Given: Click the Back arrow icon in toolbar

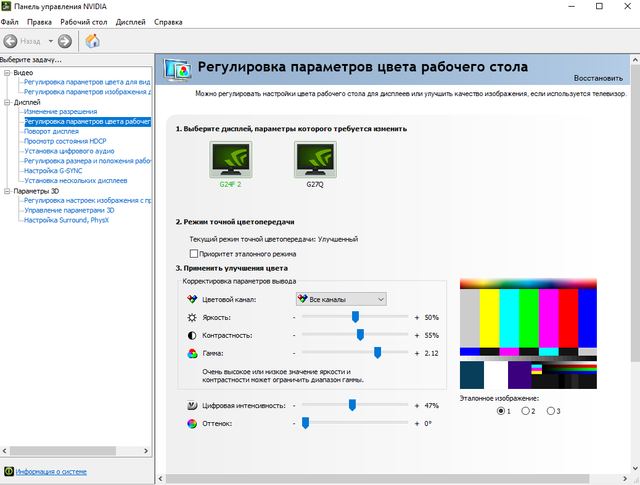Looking at the screenshot, I should point(10,41).
